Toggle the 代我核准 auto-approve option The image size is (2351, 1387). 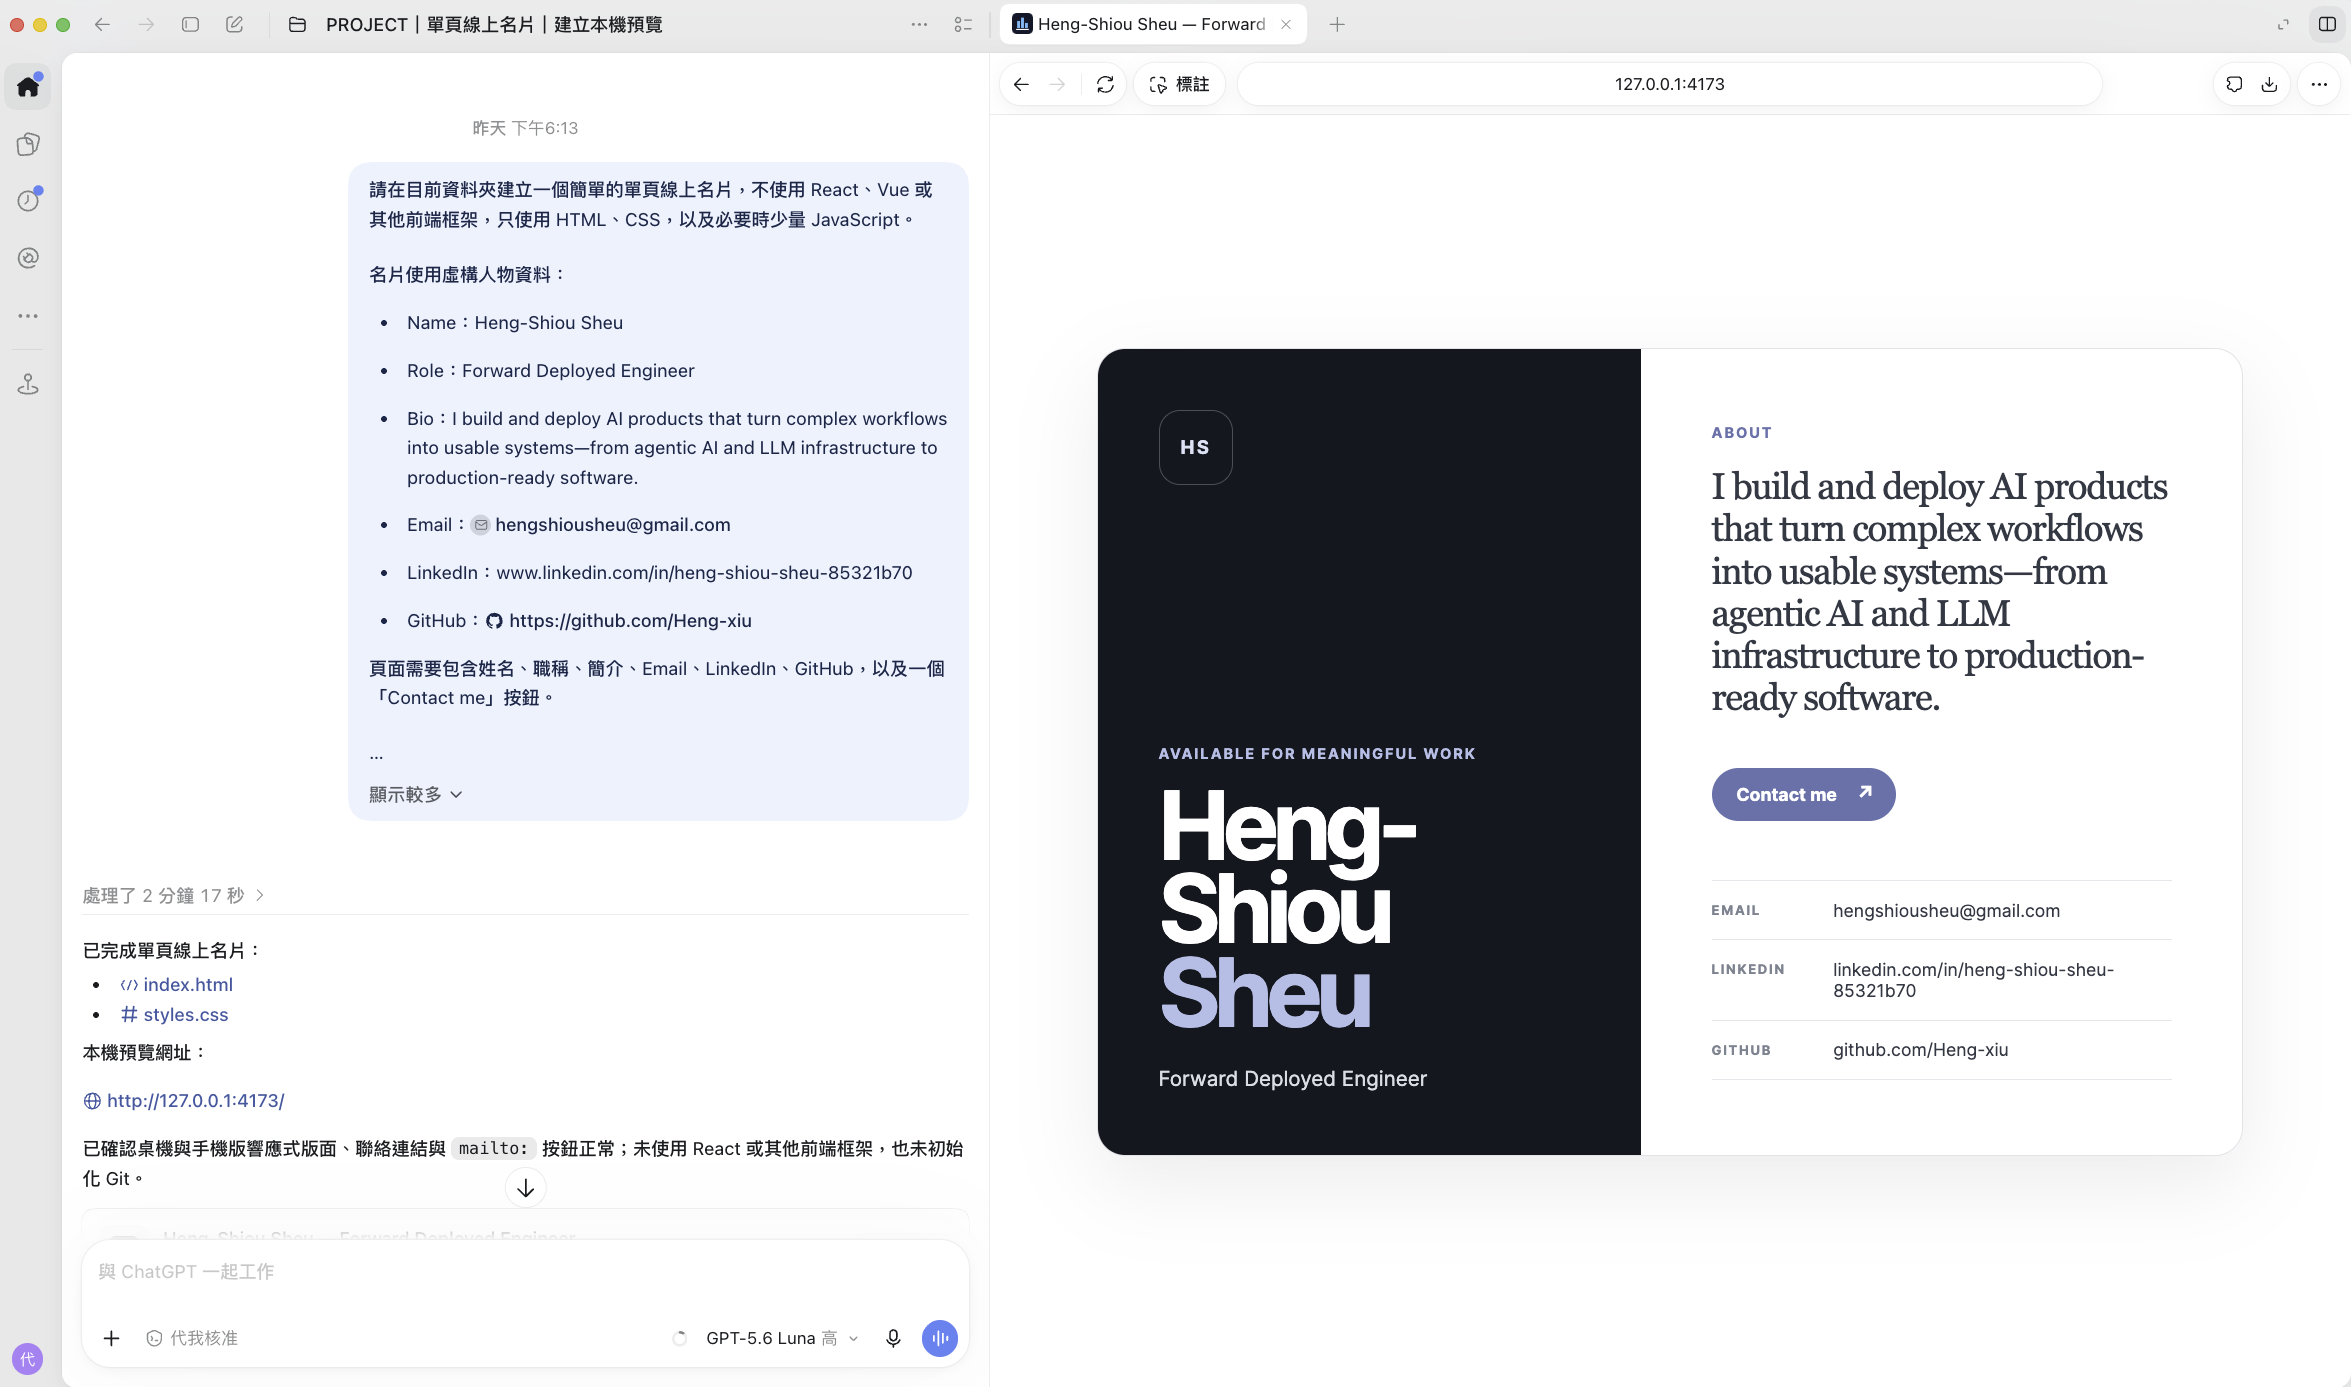coord(192,1338)
